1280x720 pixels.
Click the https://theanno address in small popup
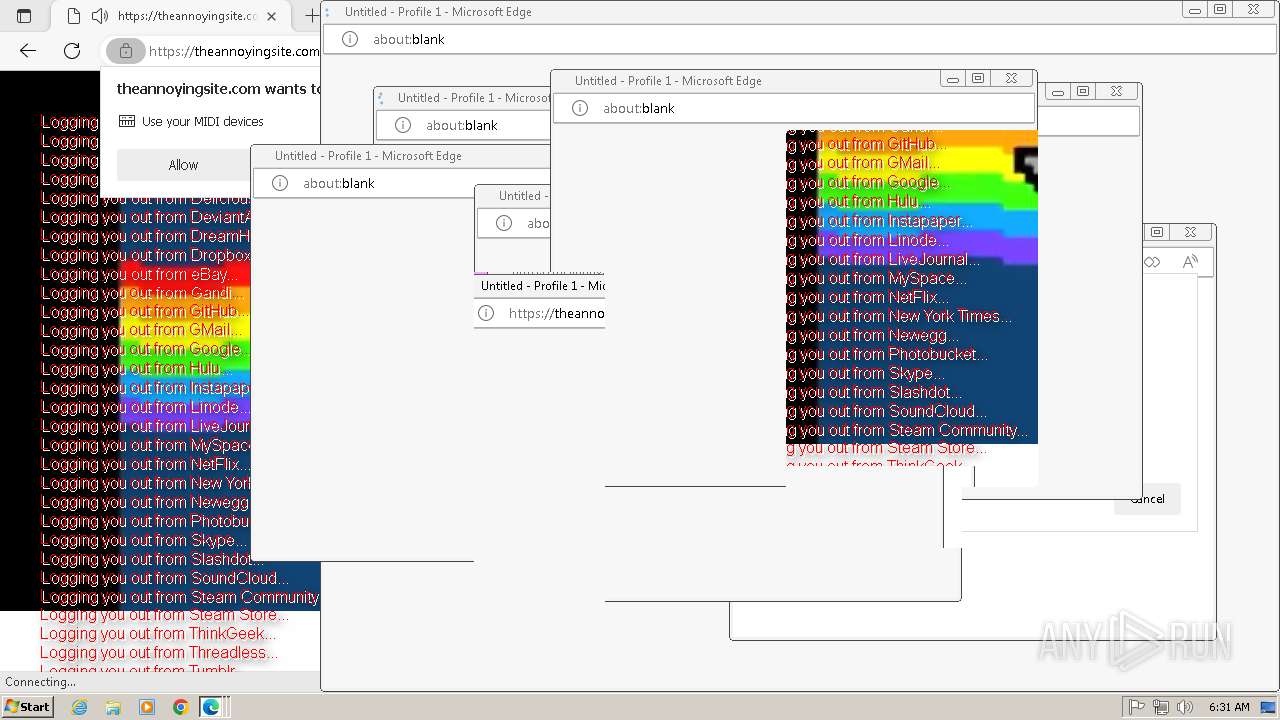click(556, 313)
